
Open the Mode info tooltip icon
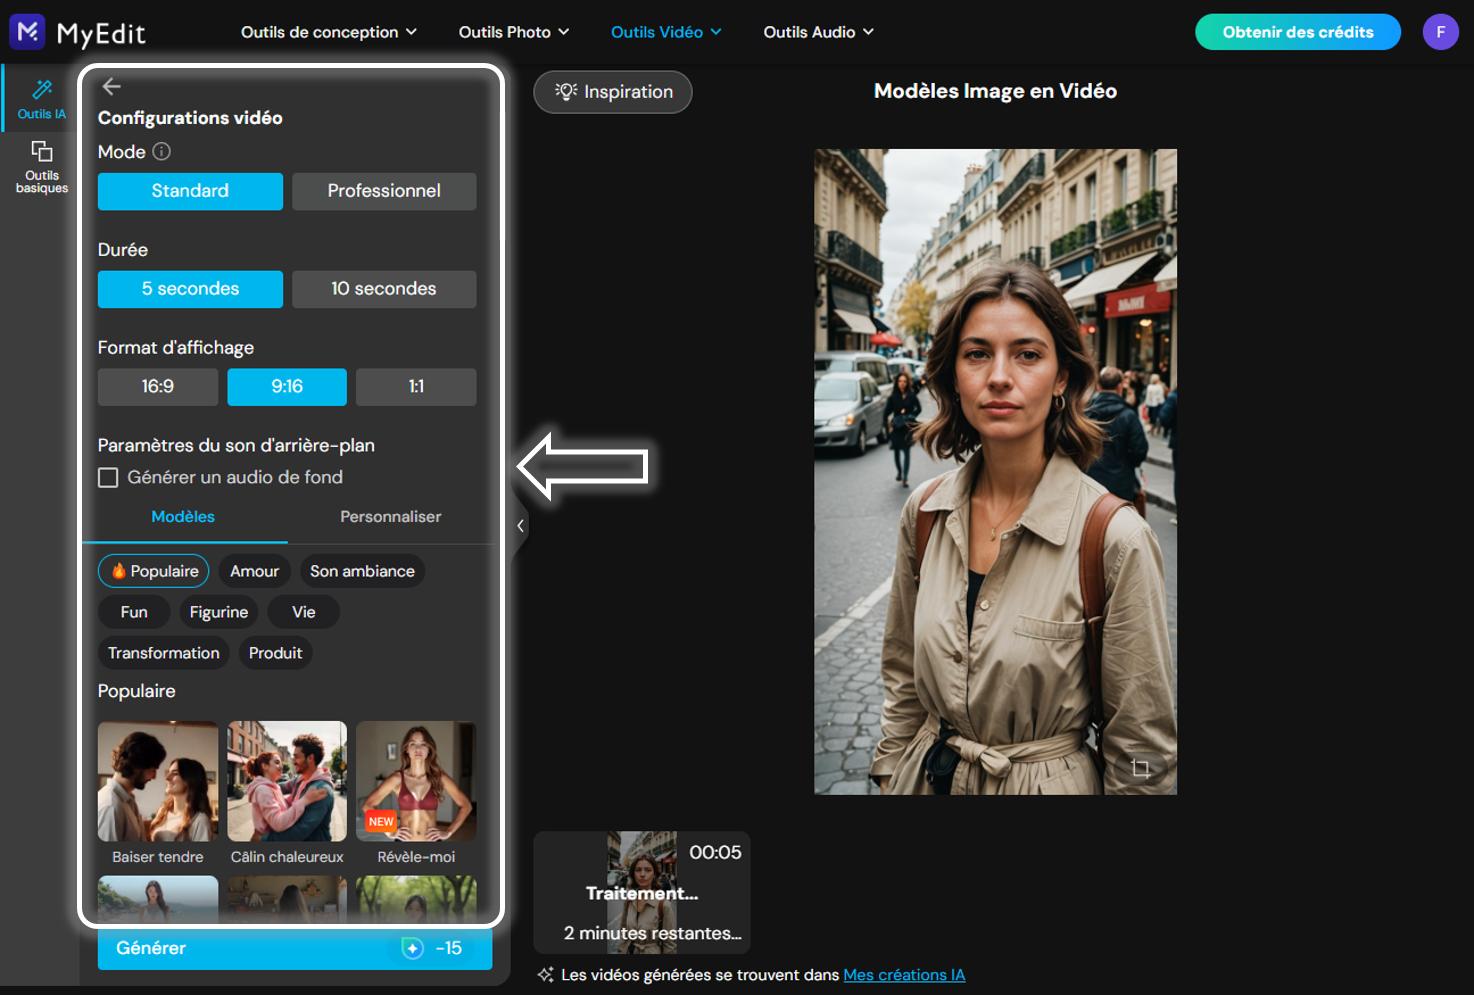(x=162, y=152)
